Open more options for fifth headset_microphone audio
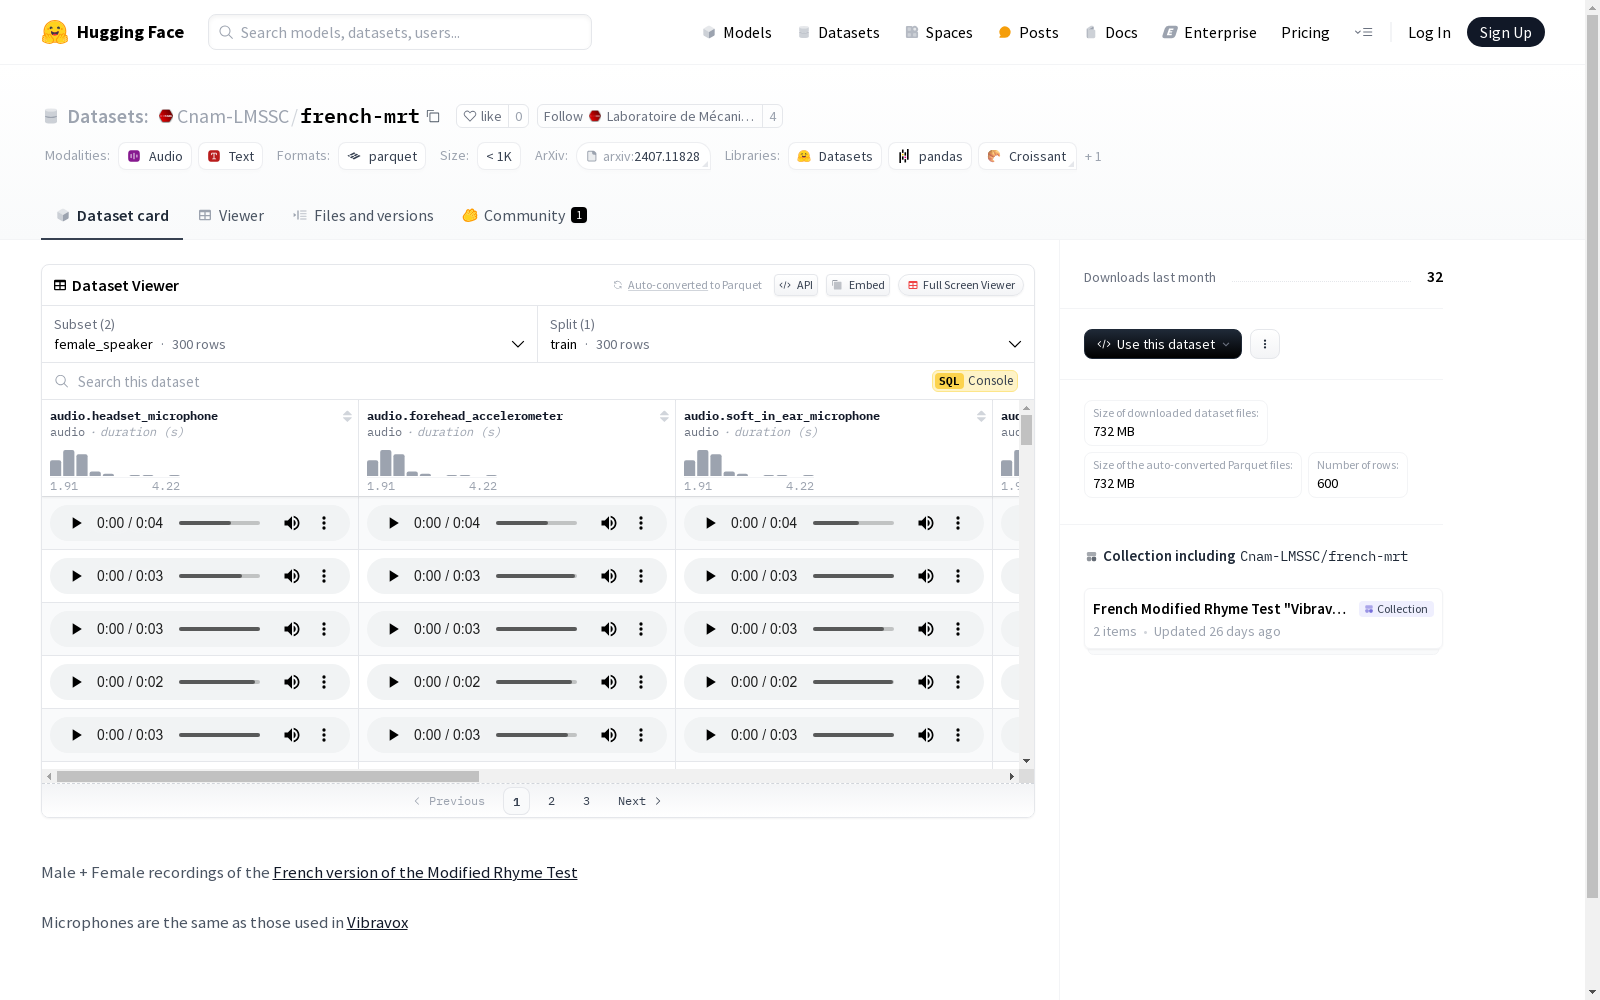Viewport: 1600px width, 1000px height. (x=324, y=735)
